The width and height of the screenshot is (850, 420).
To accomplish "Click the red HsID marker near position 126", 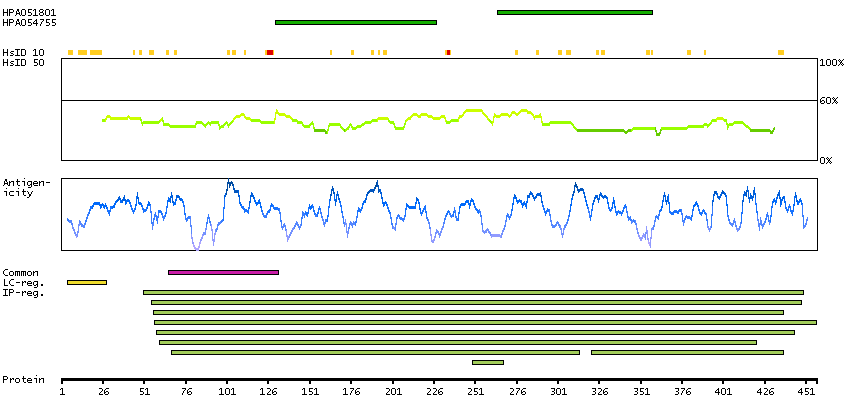I will point(270,52).
